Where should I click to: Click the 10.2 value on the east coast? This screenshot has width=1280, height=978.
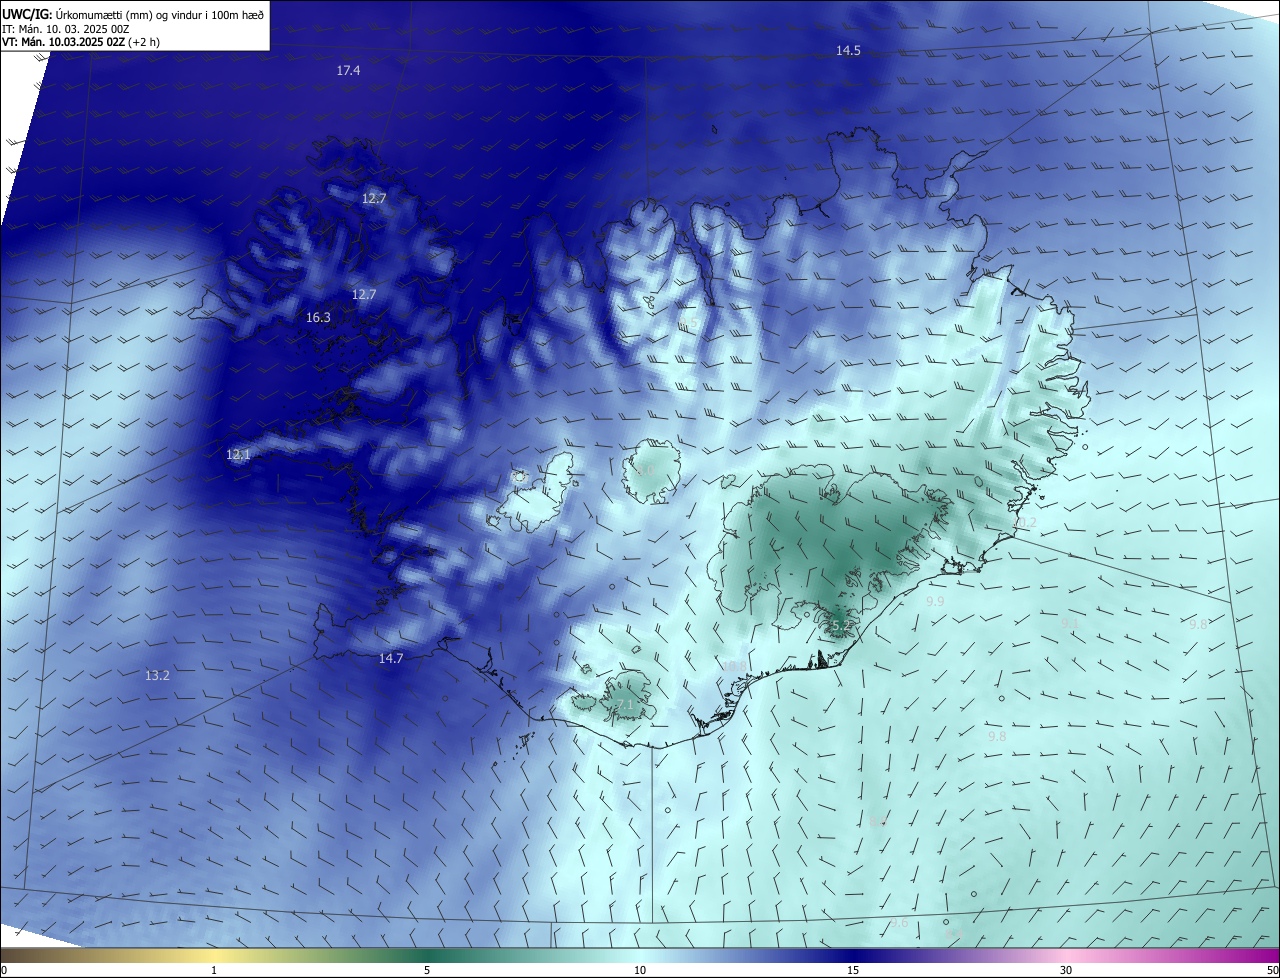tap(1025, 522)
